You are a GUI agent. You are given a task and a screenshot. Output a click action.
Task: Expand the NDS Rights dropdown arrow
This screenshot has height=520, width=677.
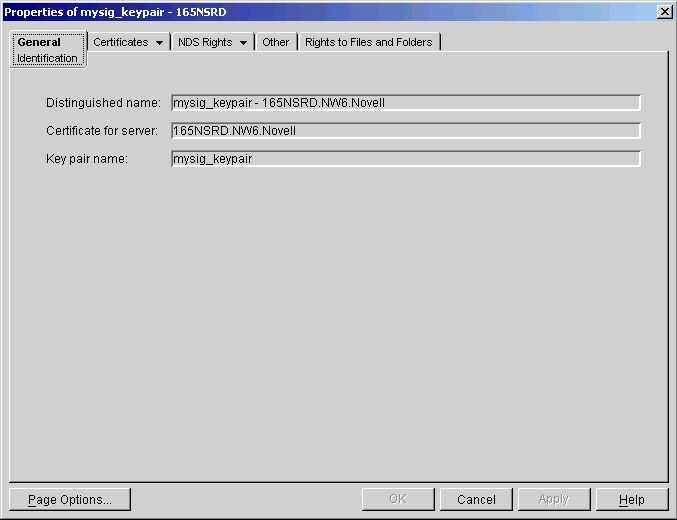[243, 43]
